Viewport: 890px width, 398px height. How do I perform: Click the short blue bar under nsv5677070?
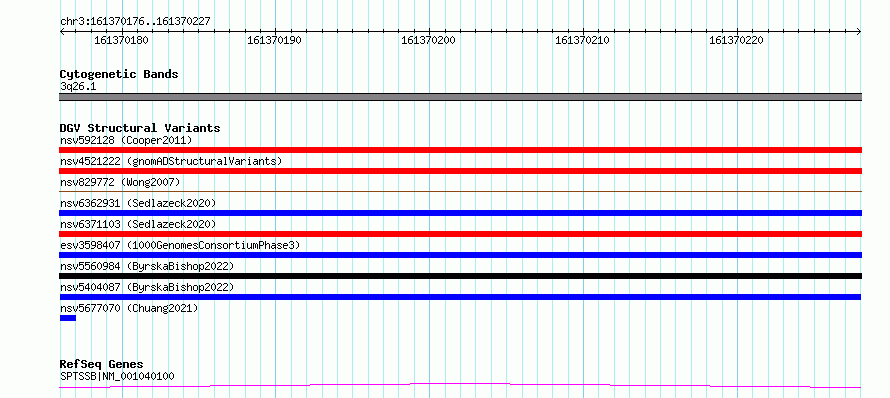[68, 318]
